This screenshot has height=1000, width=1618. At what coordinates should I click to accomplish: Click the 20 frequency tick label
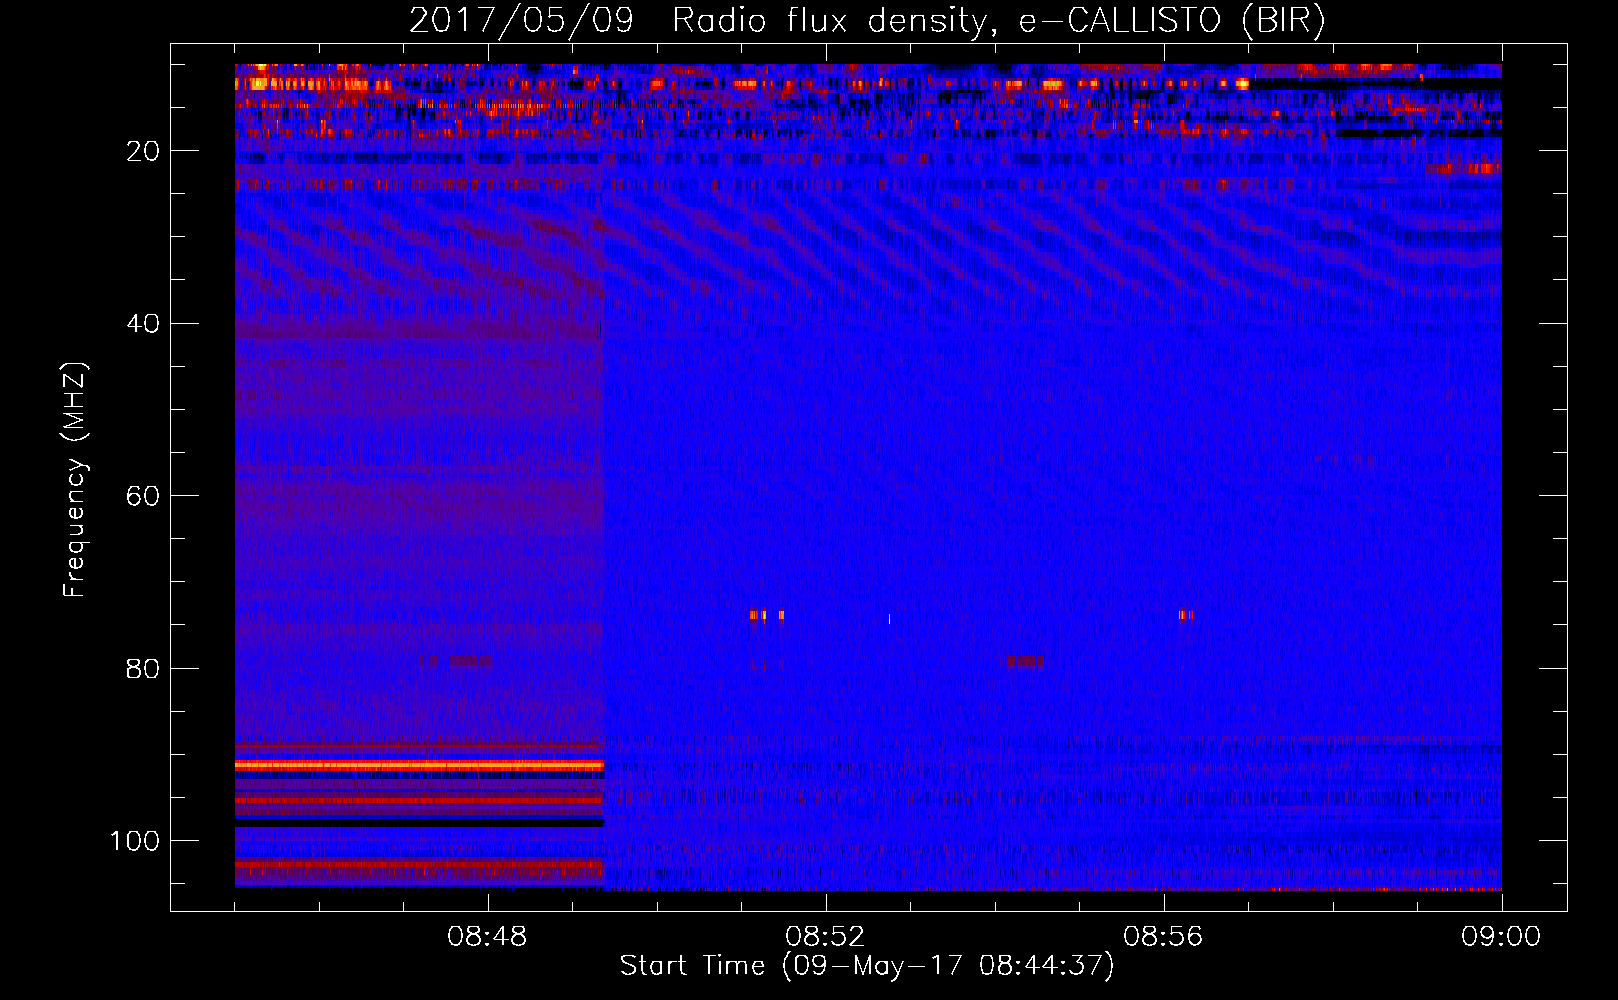[x=144, y=151]
